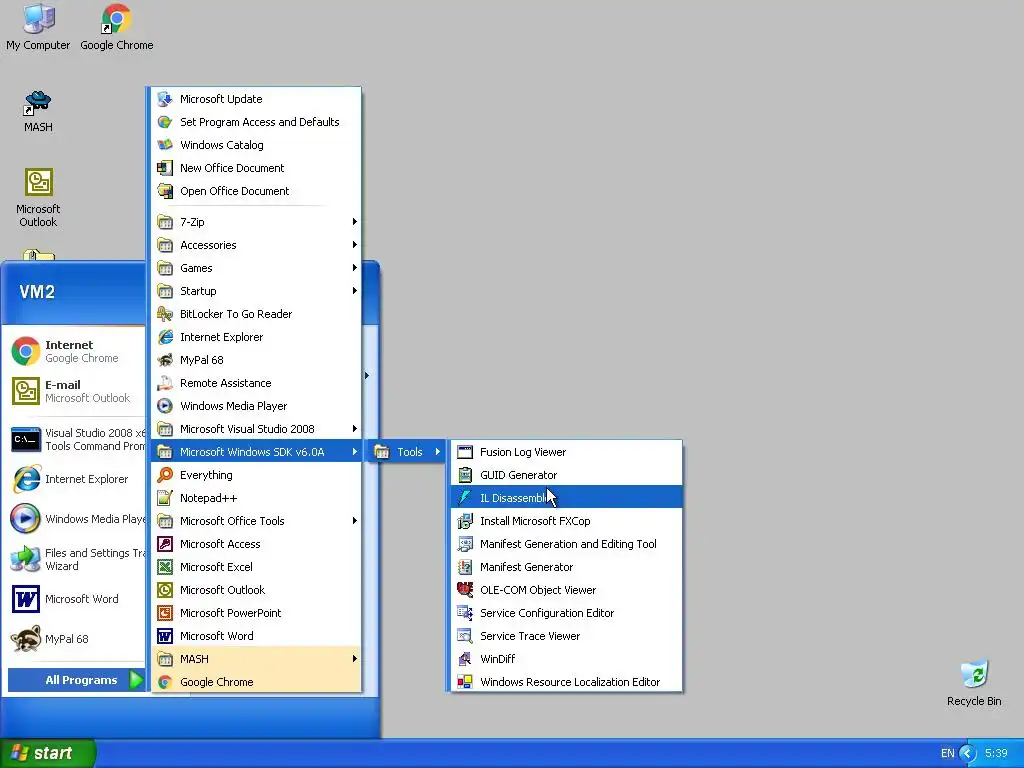Open Files and Settings Transfer Wizard
This screenshot has width=1024, height=768.
point(75,559)
